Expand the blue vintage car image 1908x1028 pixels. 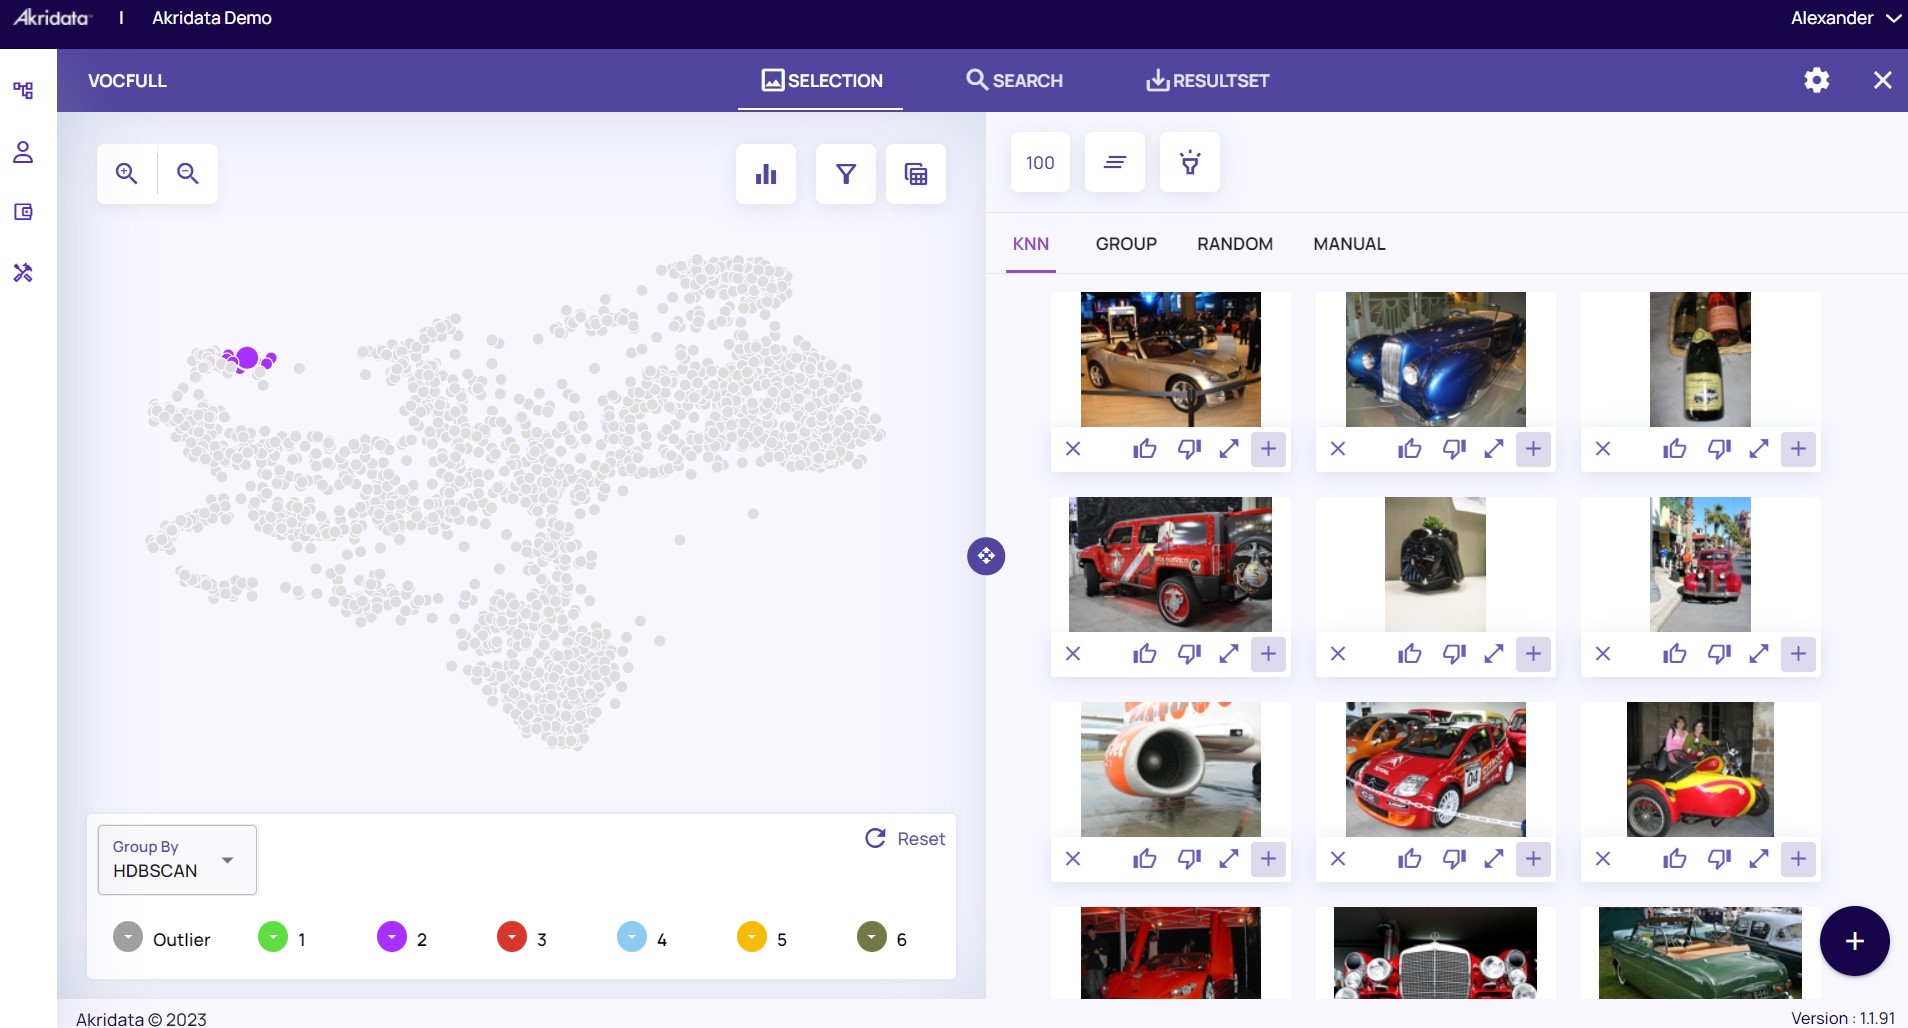tap(1494, 449)
